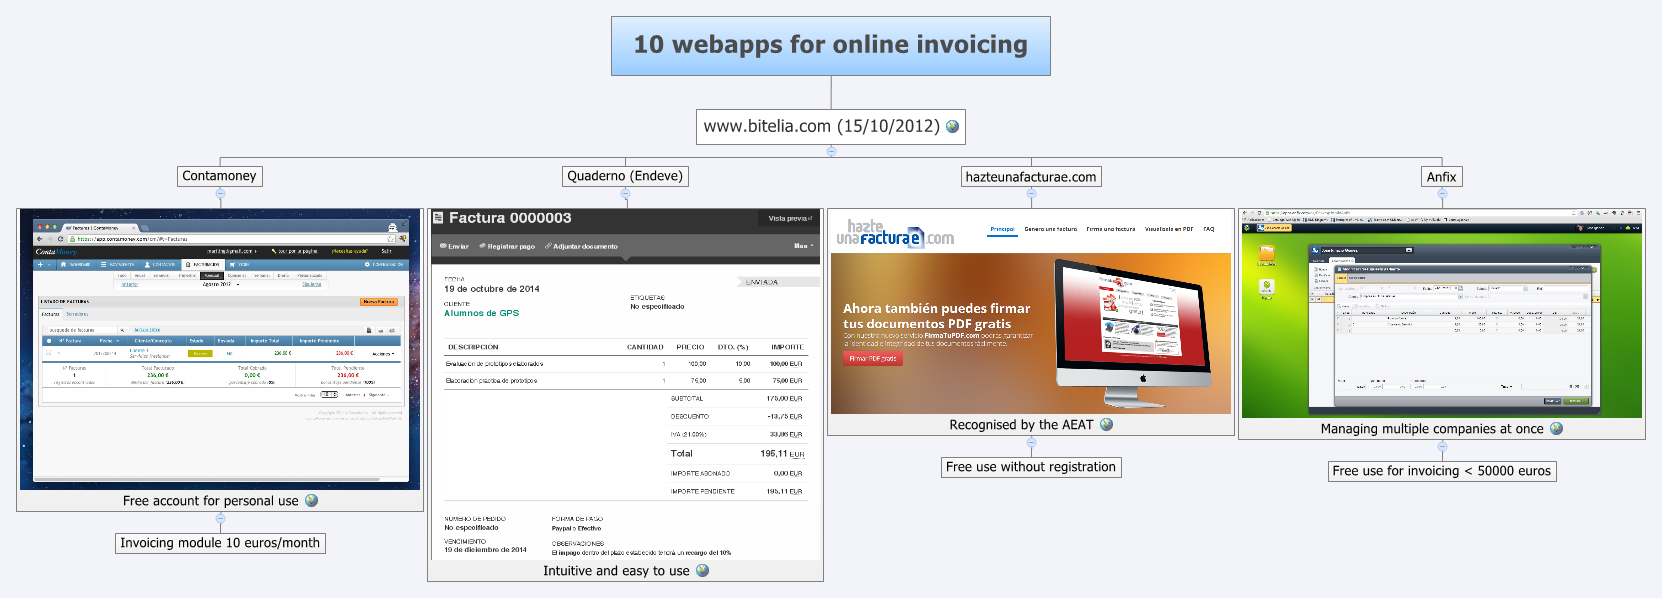Image resolution: width=1662 pixels, height=598 pixels.
Task: Select the "10 webapps for online invoicing" central topic
Action: tap(830, 45)
